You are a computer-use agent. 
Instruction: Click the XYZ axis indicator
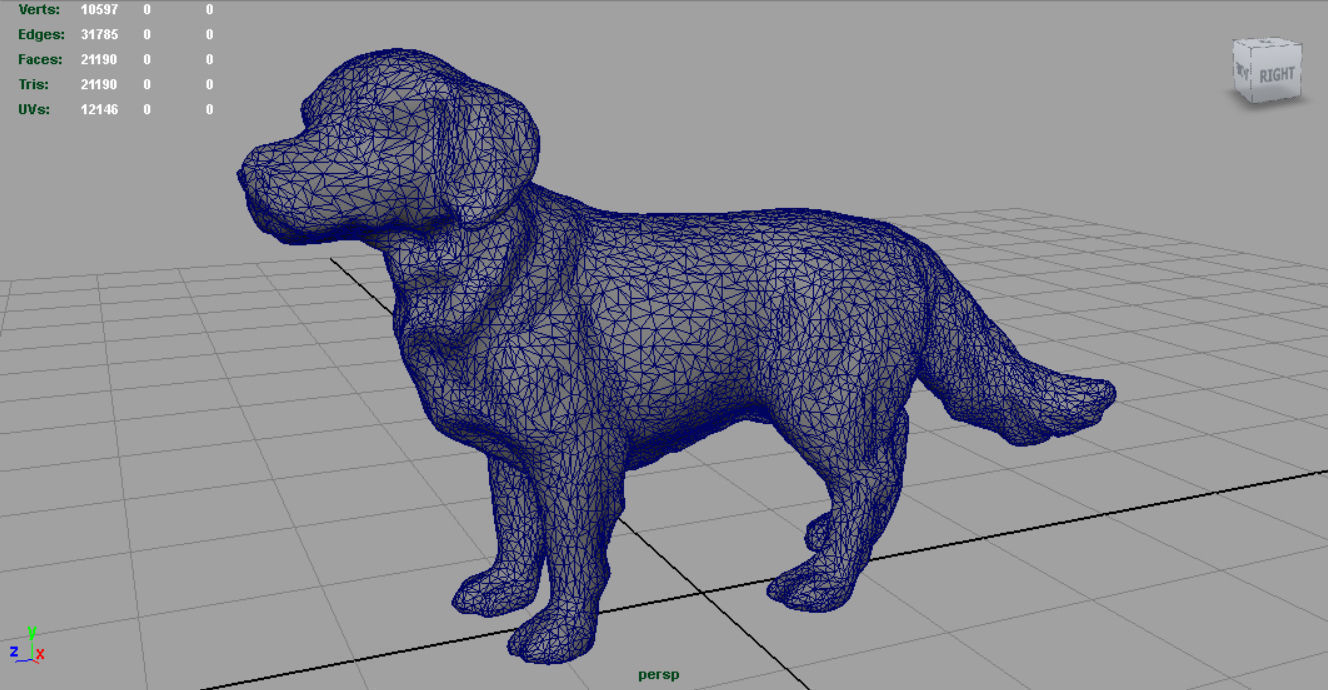(x=27, y=645)
